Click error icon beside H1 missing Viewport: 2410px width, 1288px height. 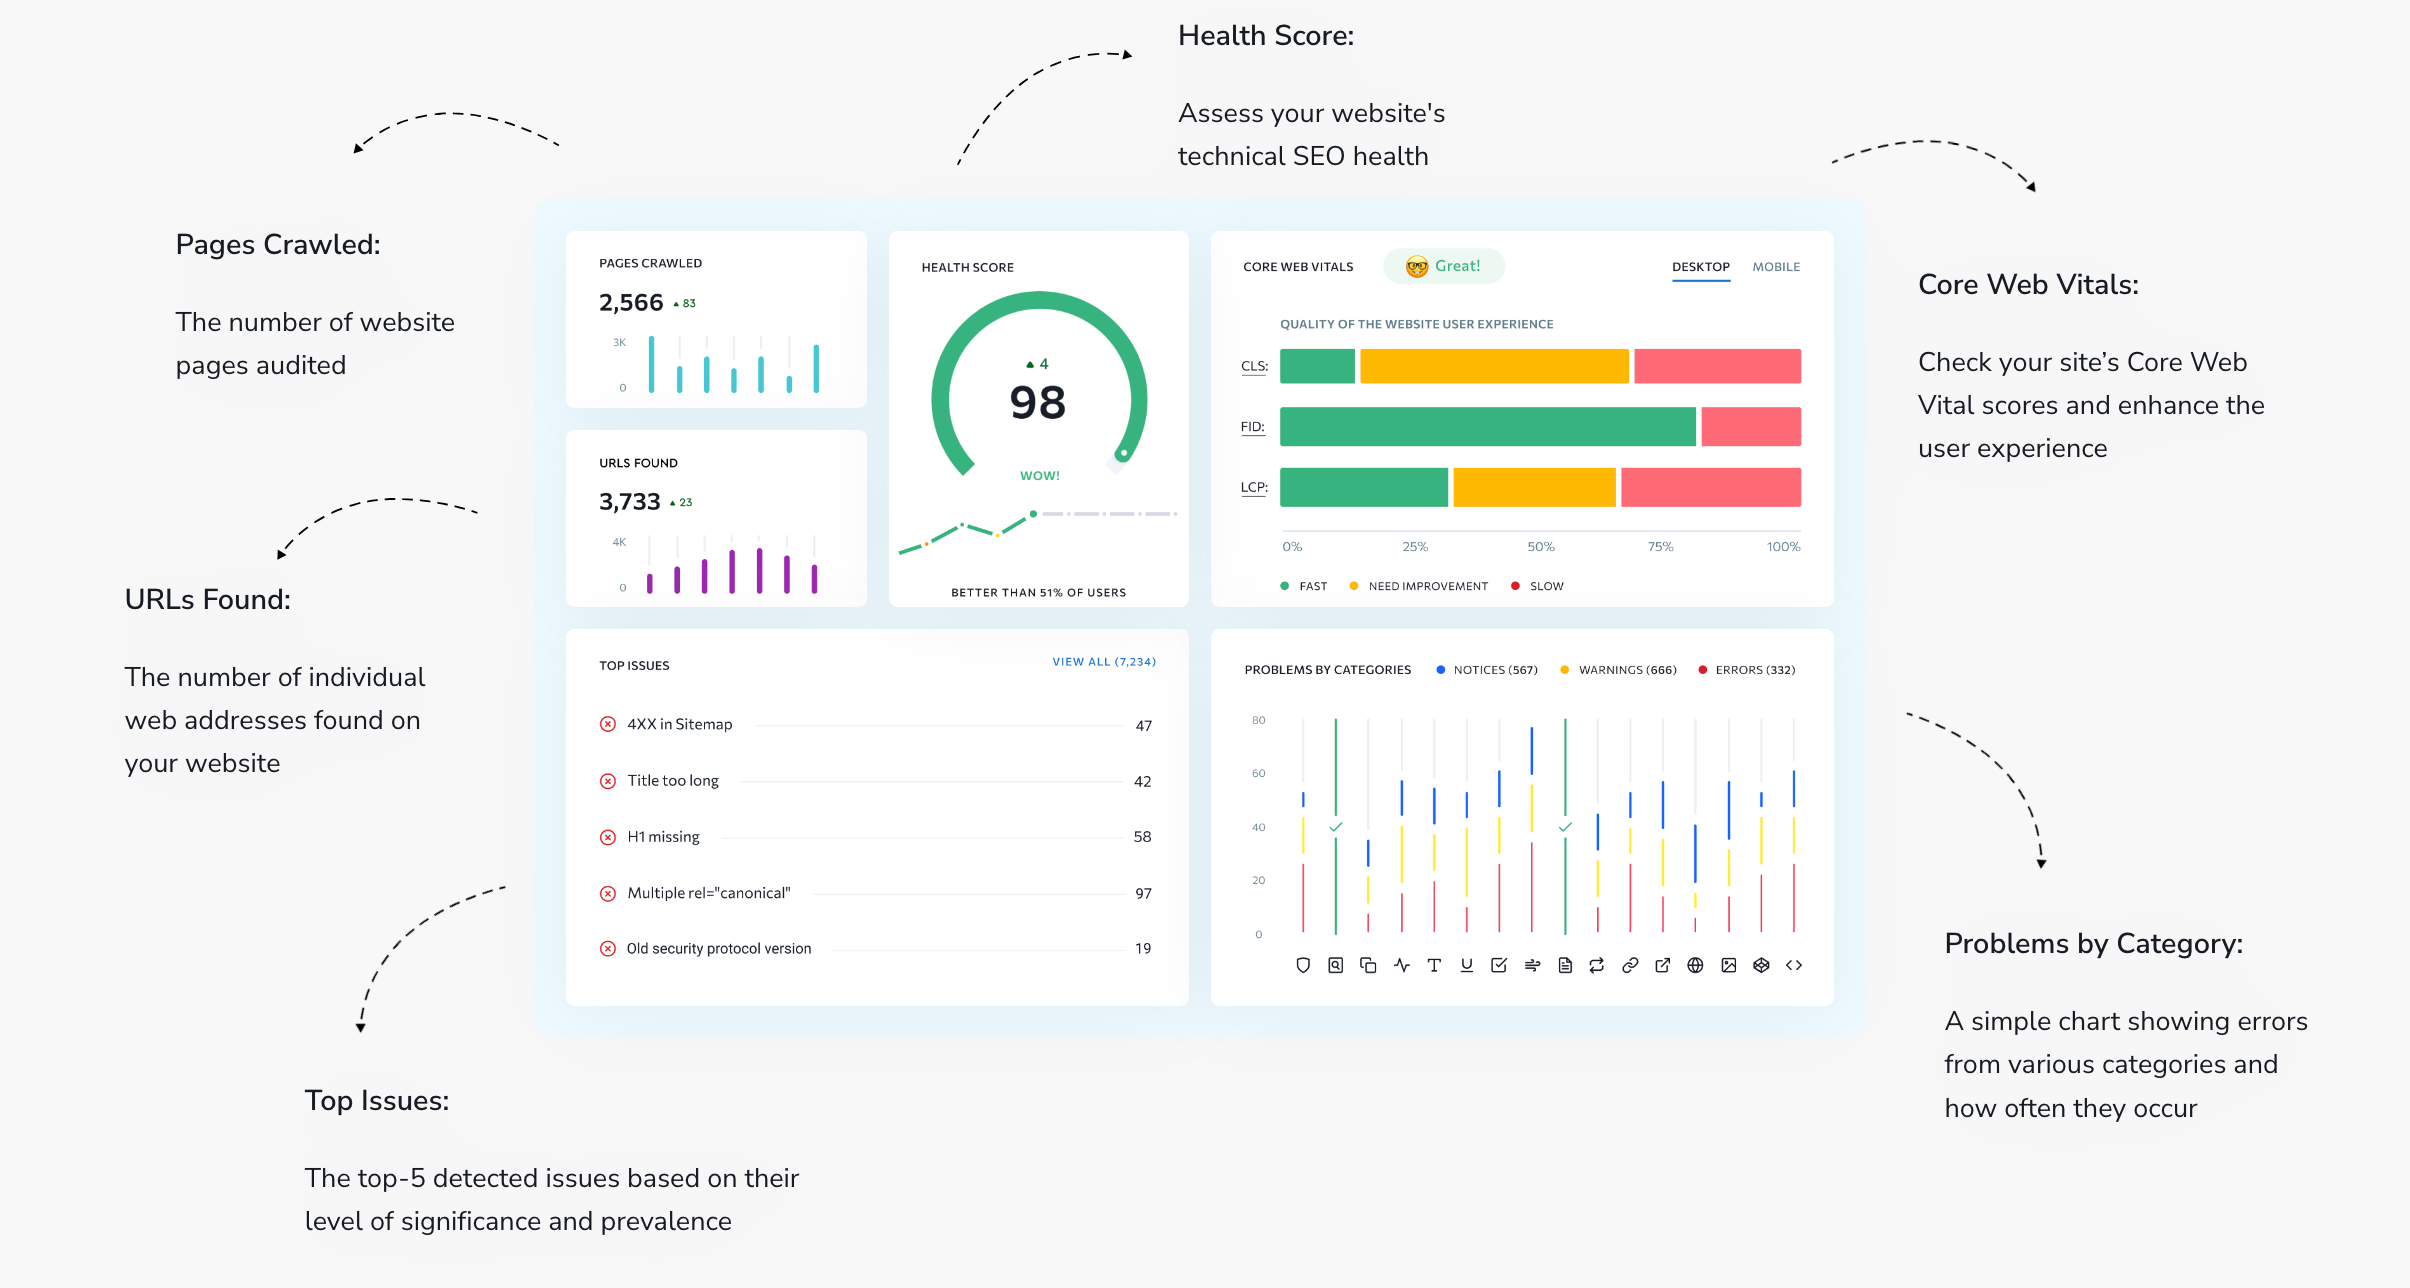(608, 837)
